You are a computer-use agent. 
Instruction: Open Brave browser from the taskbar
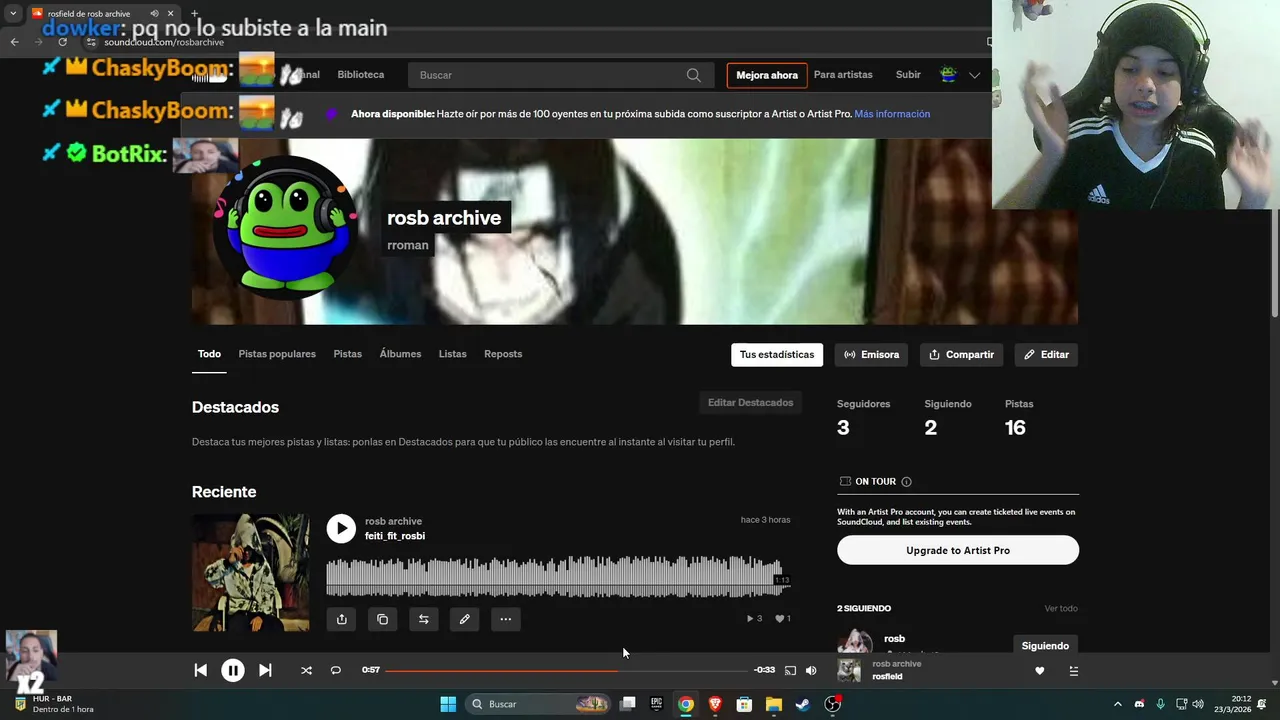715,704
